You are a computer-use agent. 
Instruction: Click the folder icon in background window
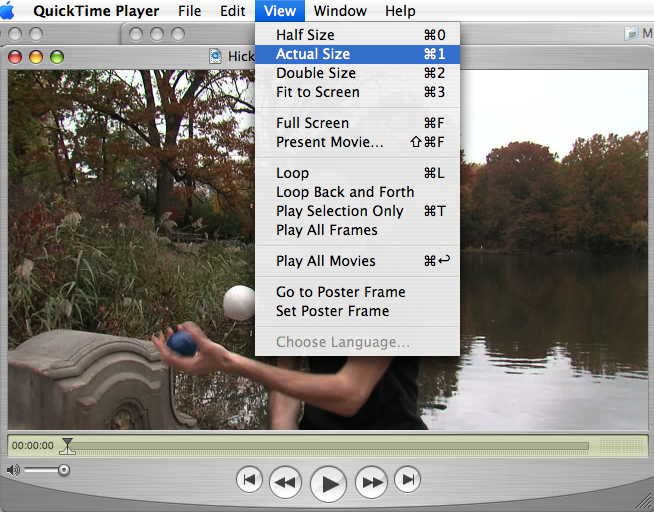(x=631, y=33)
